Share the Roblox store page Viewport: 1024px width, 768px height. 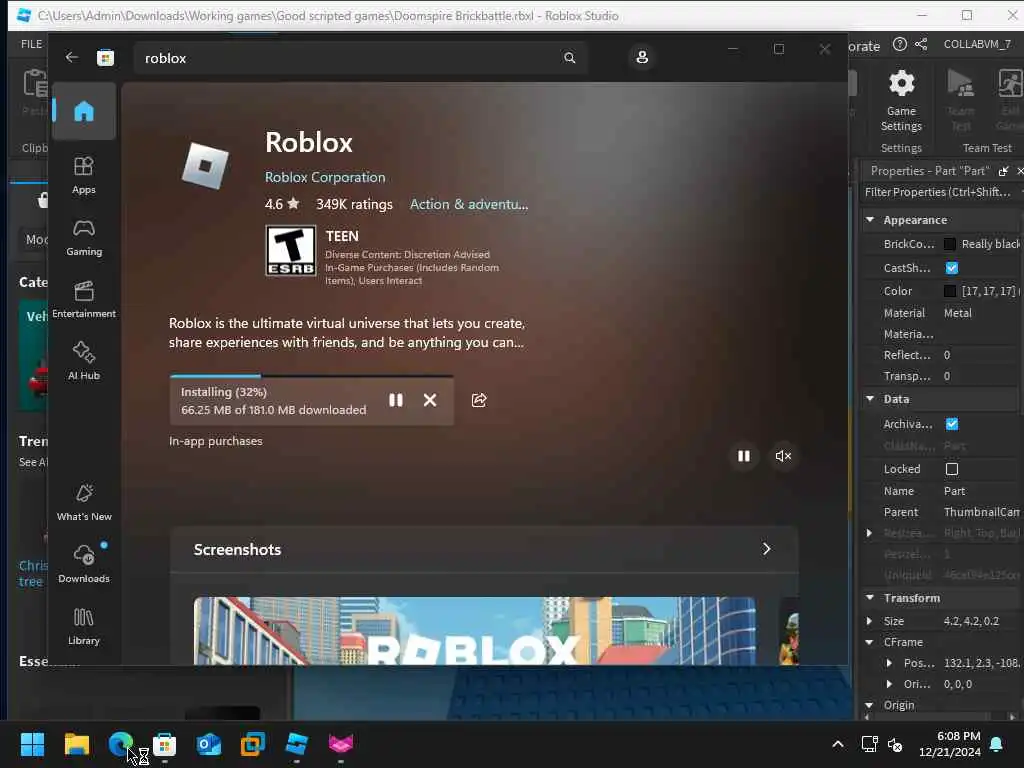click(479, 400)
